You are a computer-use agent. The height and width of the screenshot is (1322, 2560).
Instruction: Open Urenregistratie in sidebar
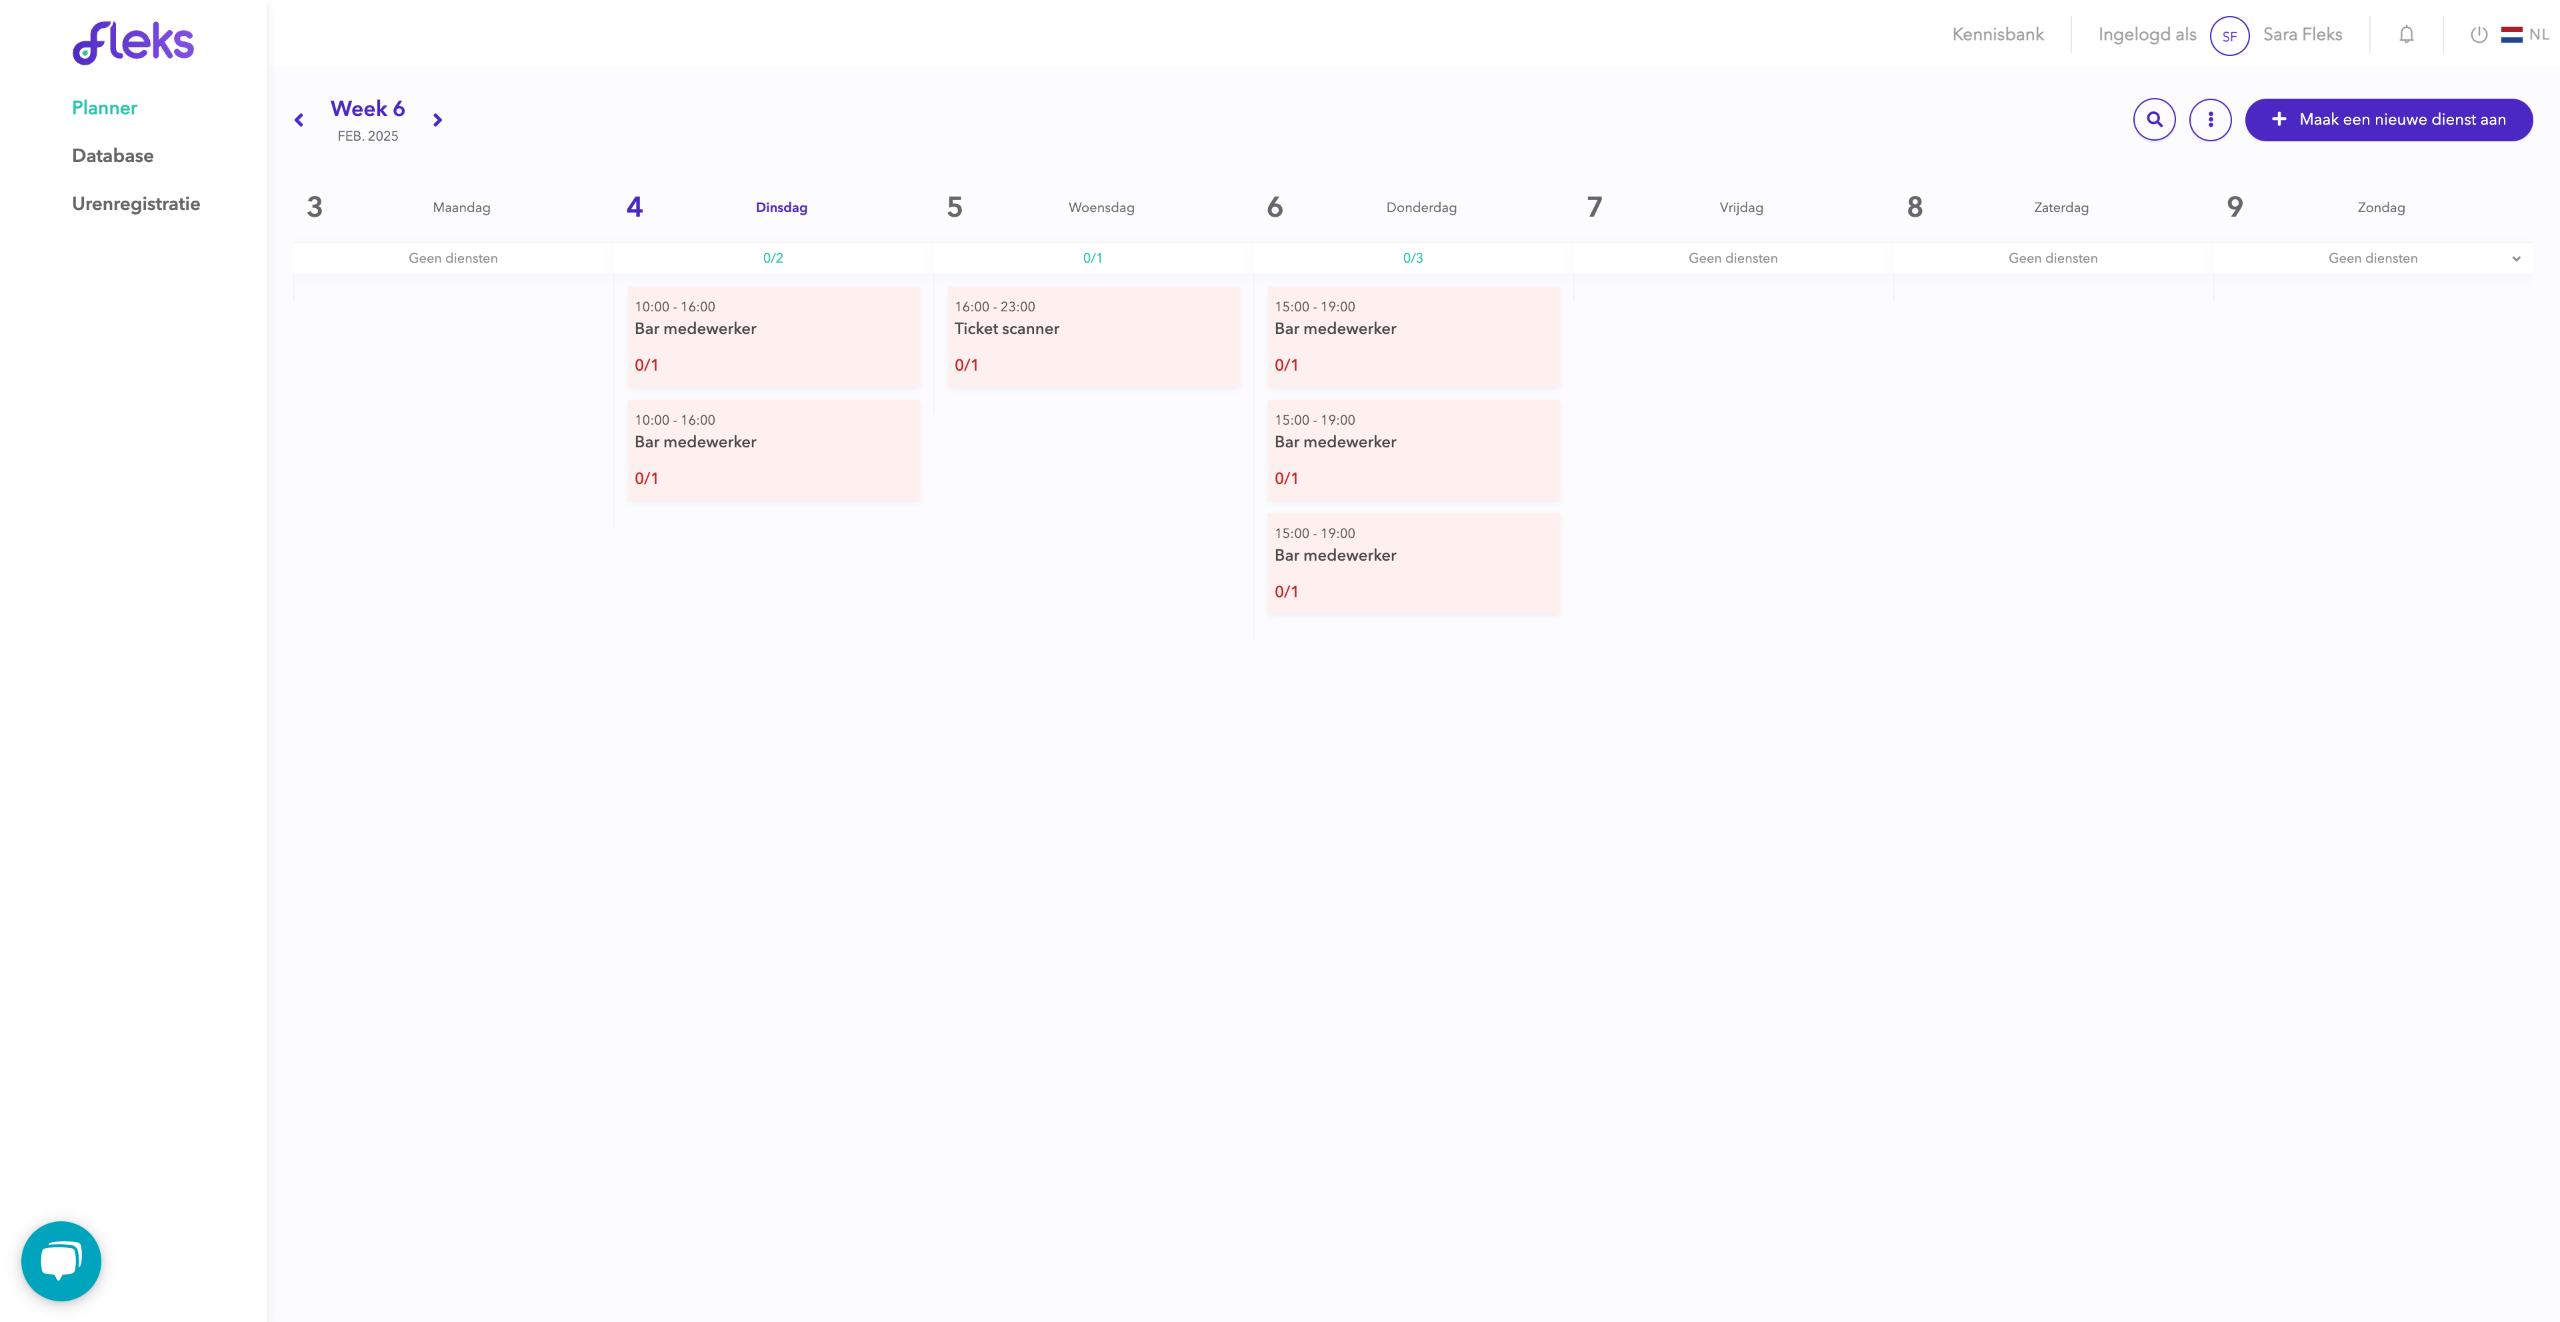[136, 204]
